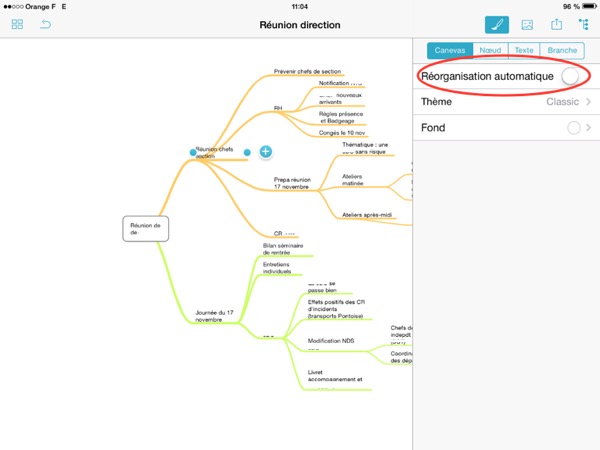This screenshot has height=450, width=600.
Task: Select the central Réunion de node
Action: click(146, 229)
